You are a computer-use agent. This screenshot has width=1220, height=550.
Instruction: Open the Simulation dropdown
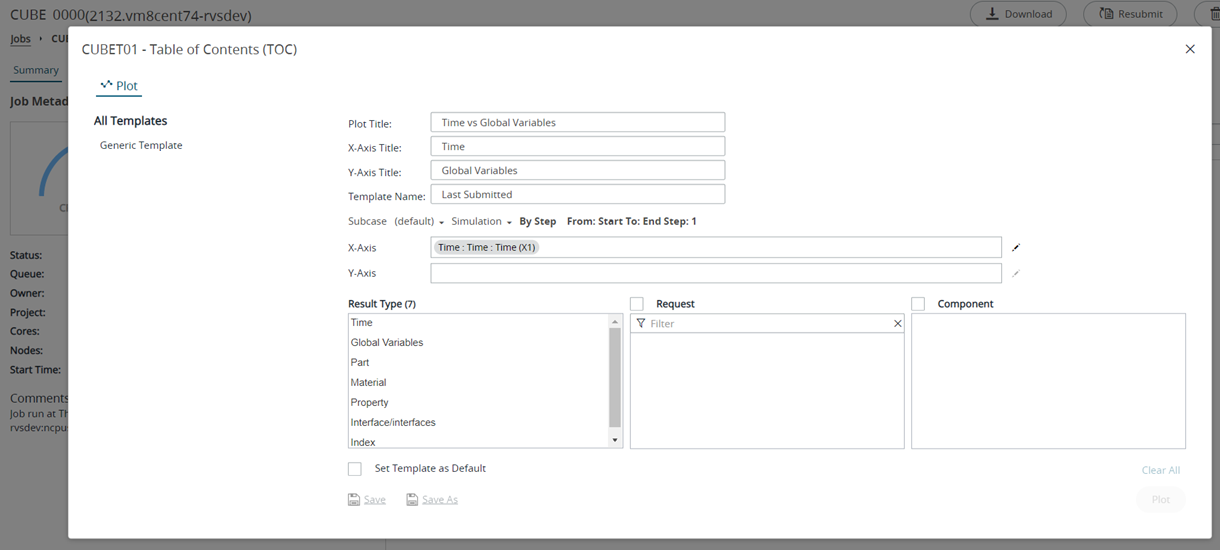[x=482, y=221]
